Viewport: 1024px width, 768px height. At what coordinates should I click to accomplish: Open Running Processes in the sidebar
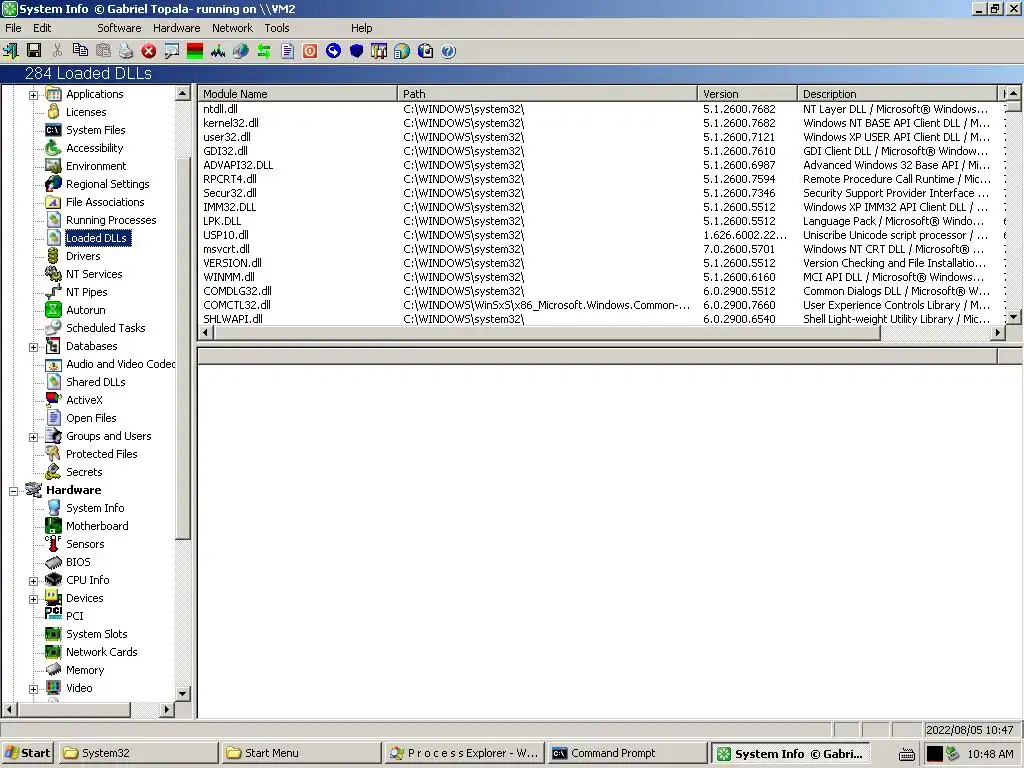pyautogui.click(x=111, y=220)
